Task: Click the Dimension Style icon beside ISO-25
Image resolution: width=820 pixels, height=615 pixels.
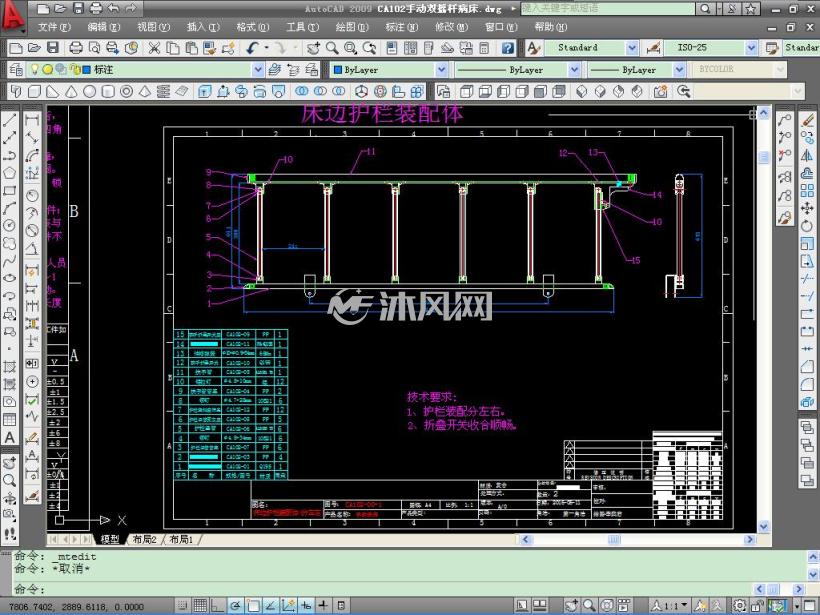Action: 653,48
